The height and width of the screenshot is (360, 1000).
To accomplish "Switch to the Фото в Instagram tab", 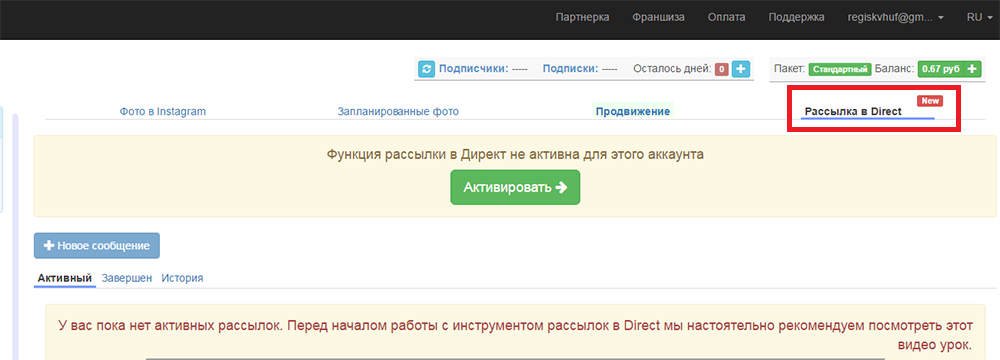I will pos(163,111).
